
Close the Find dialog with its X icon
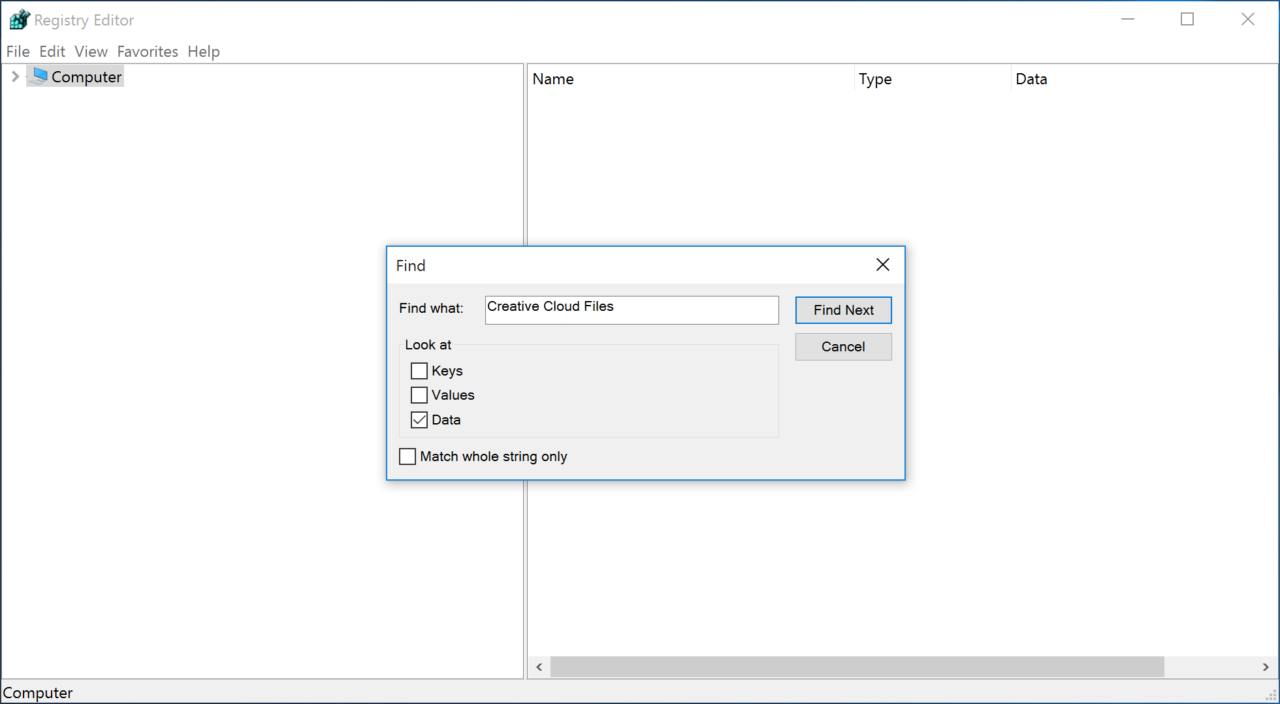(882, 265)
